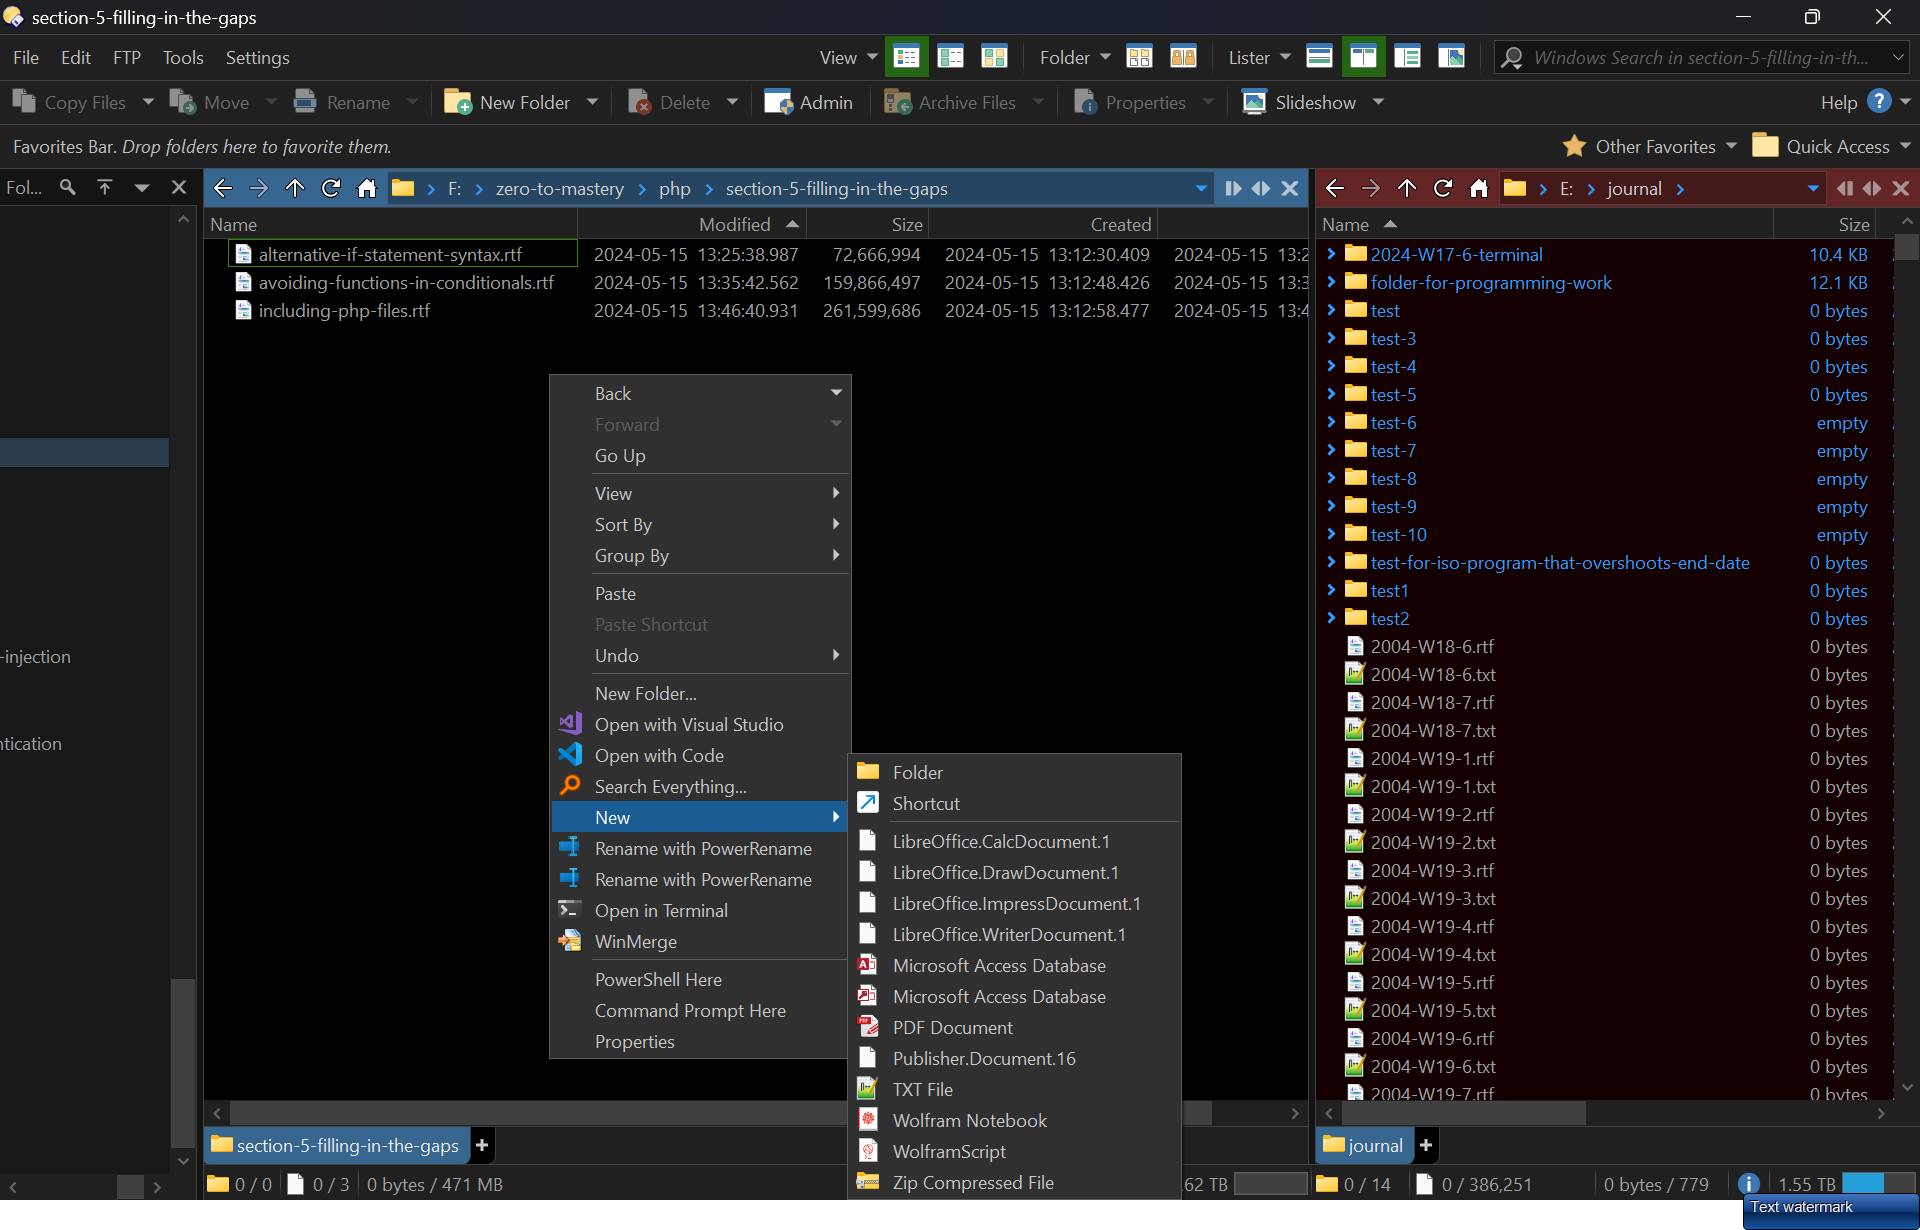Sort left pane by Modified column
The width and height of the screenshot is (1920, 1230).
tap(735, 224)
